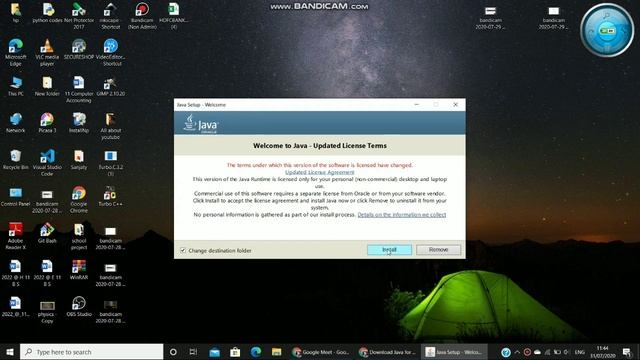This screenshot has height=360, width=640.
Task: Select the HDFCBANK Excel file icon
Action: coord(173,16)
